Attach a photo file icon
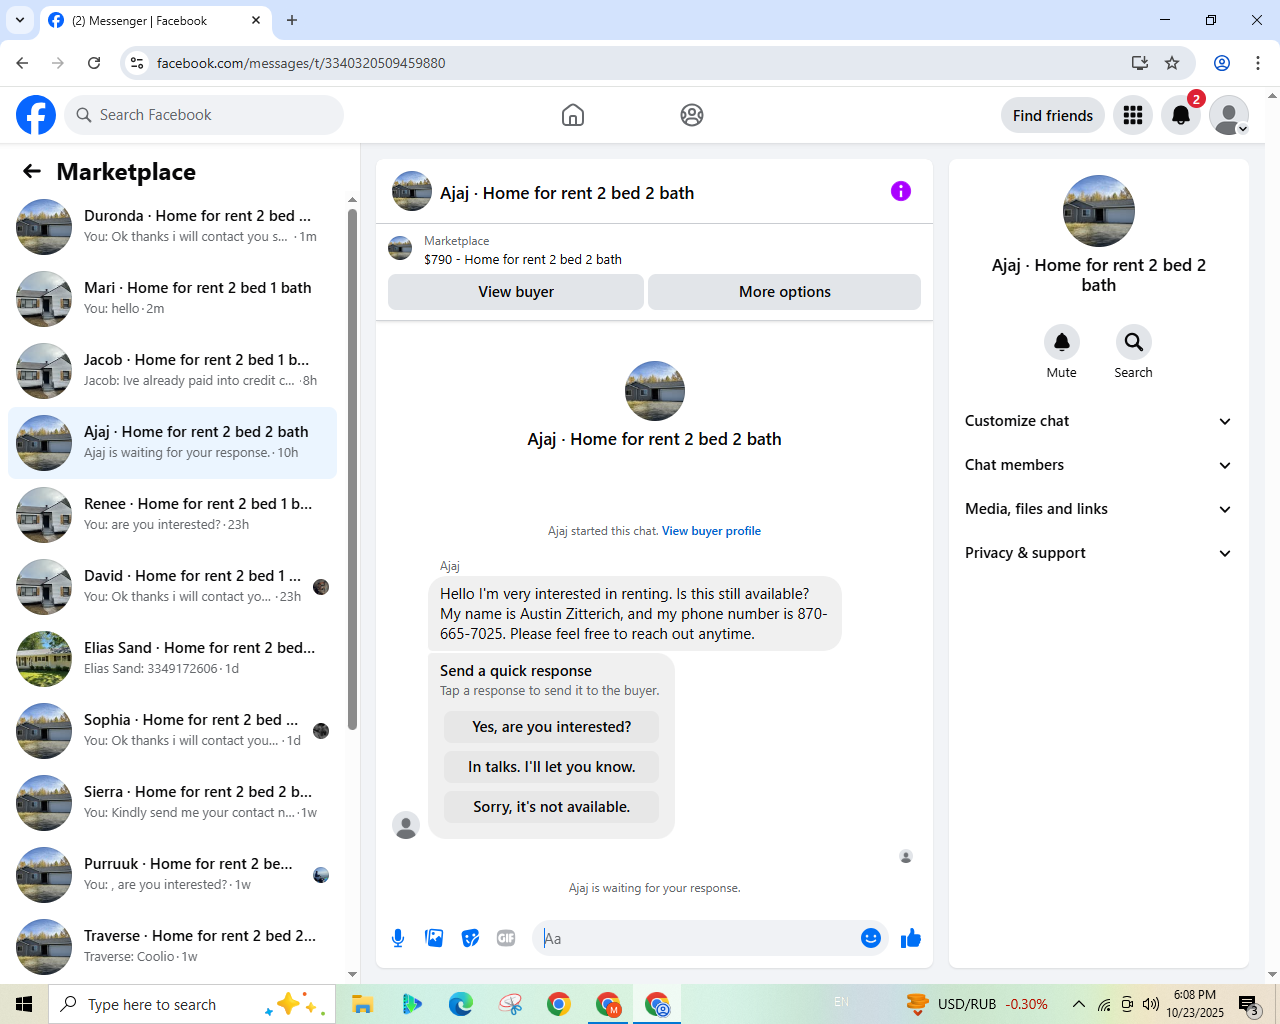The height and width of the screenshot is (1024, 1280). pyautogui.click(x=434, y=938)
